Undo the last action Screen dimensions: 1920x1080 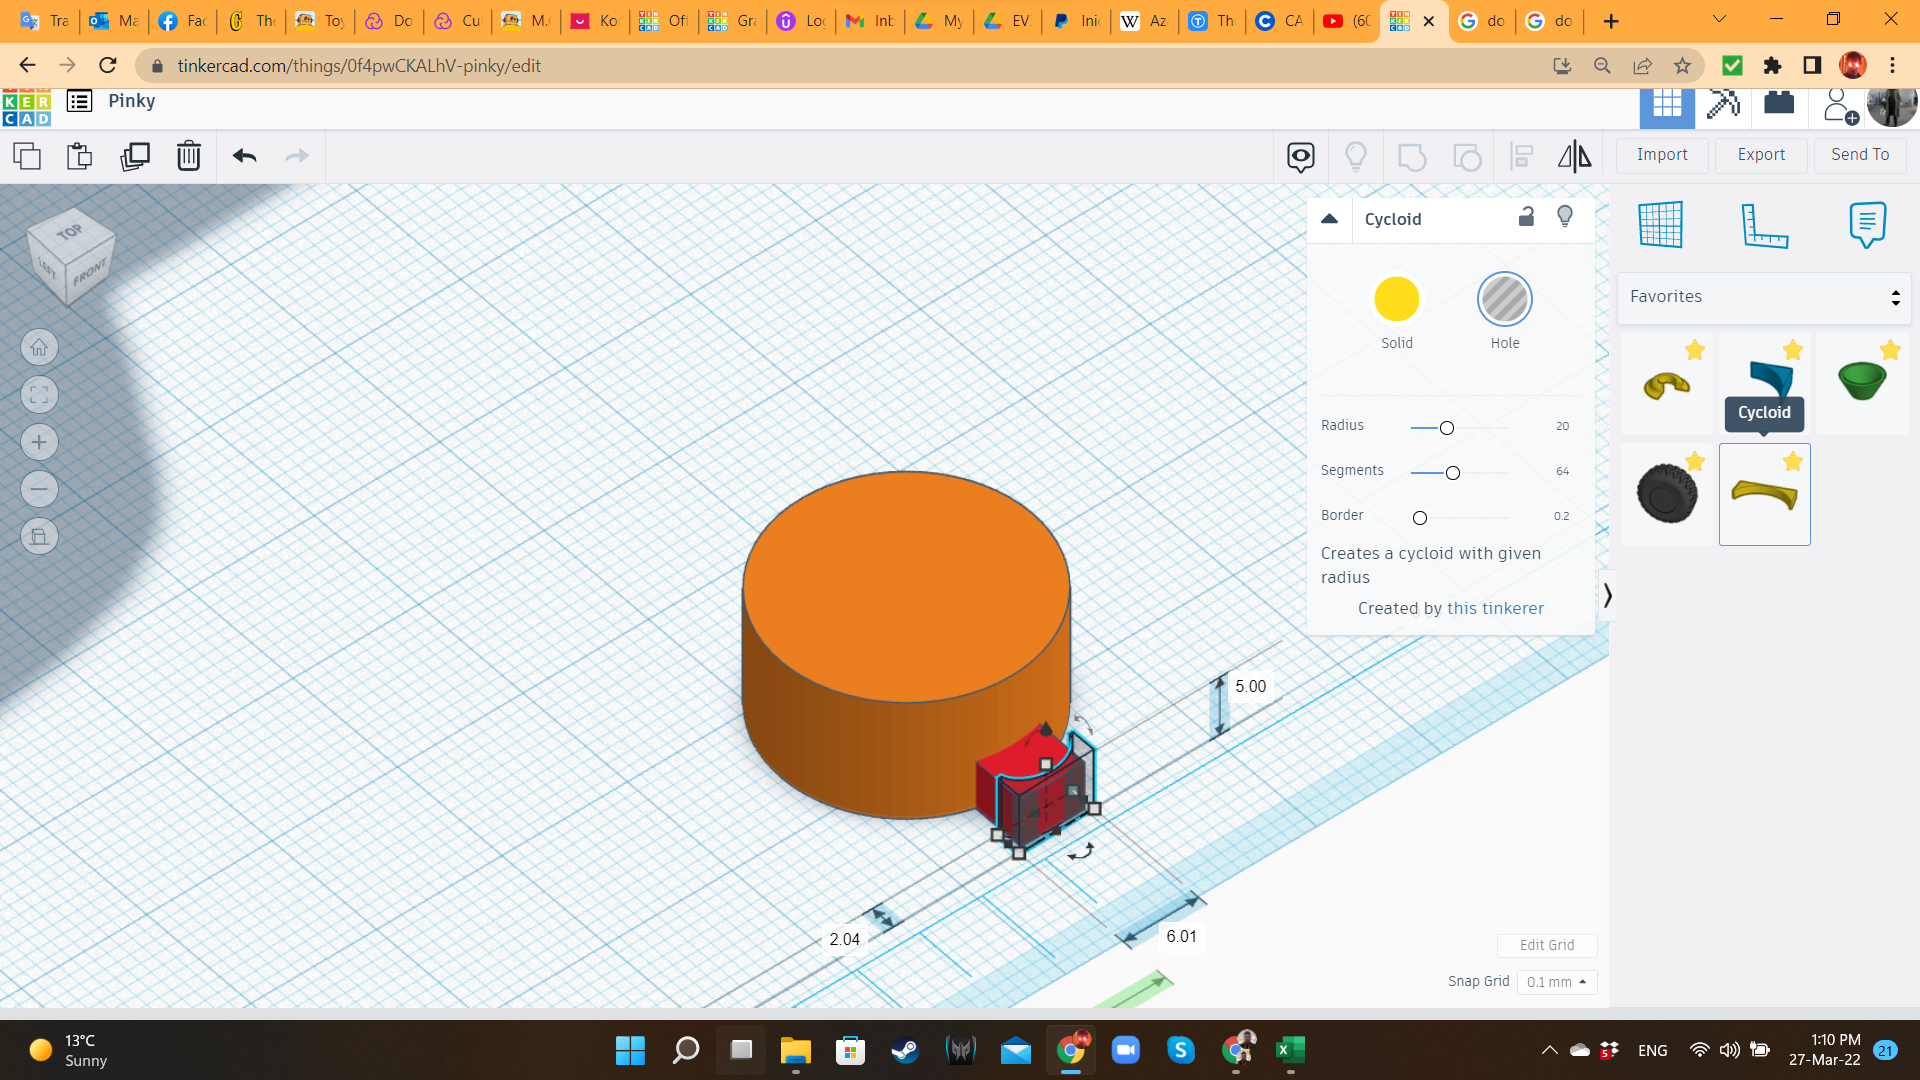click(244, 156)
